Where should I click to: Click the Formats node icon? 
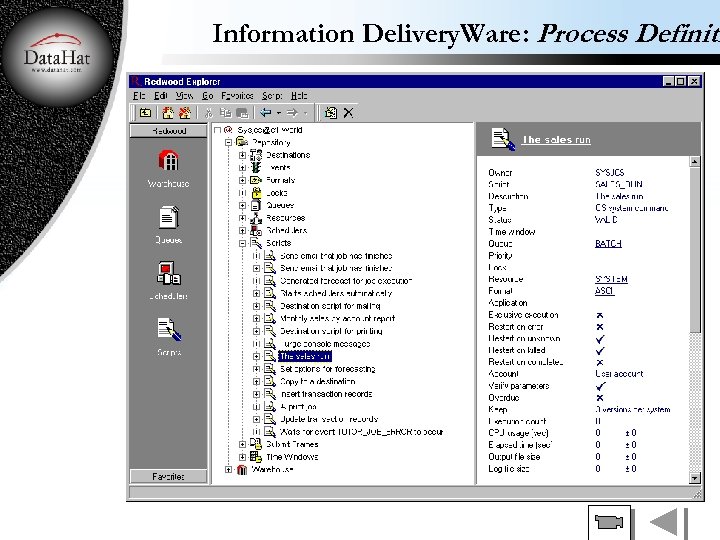coord(256,180)
